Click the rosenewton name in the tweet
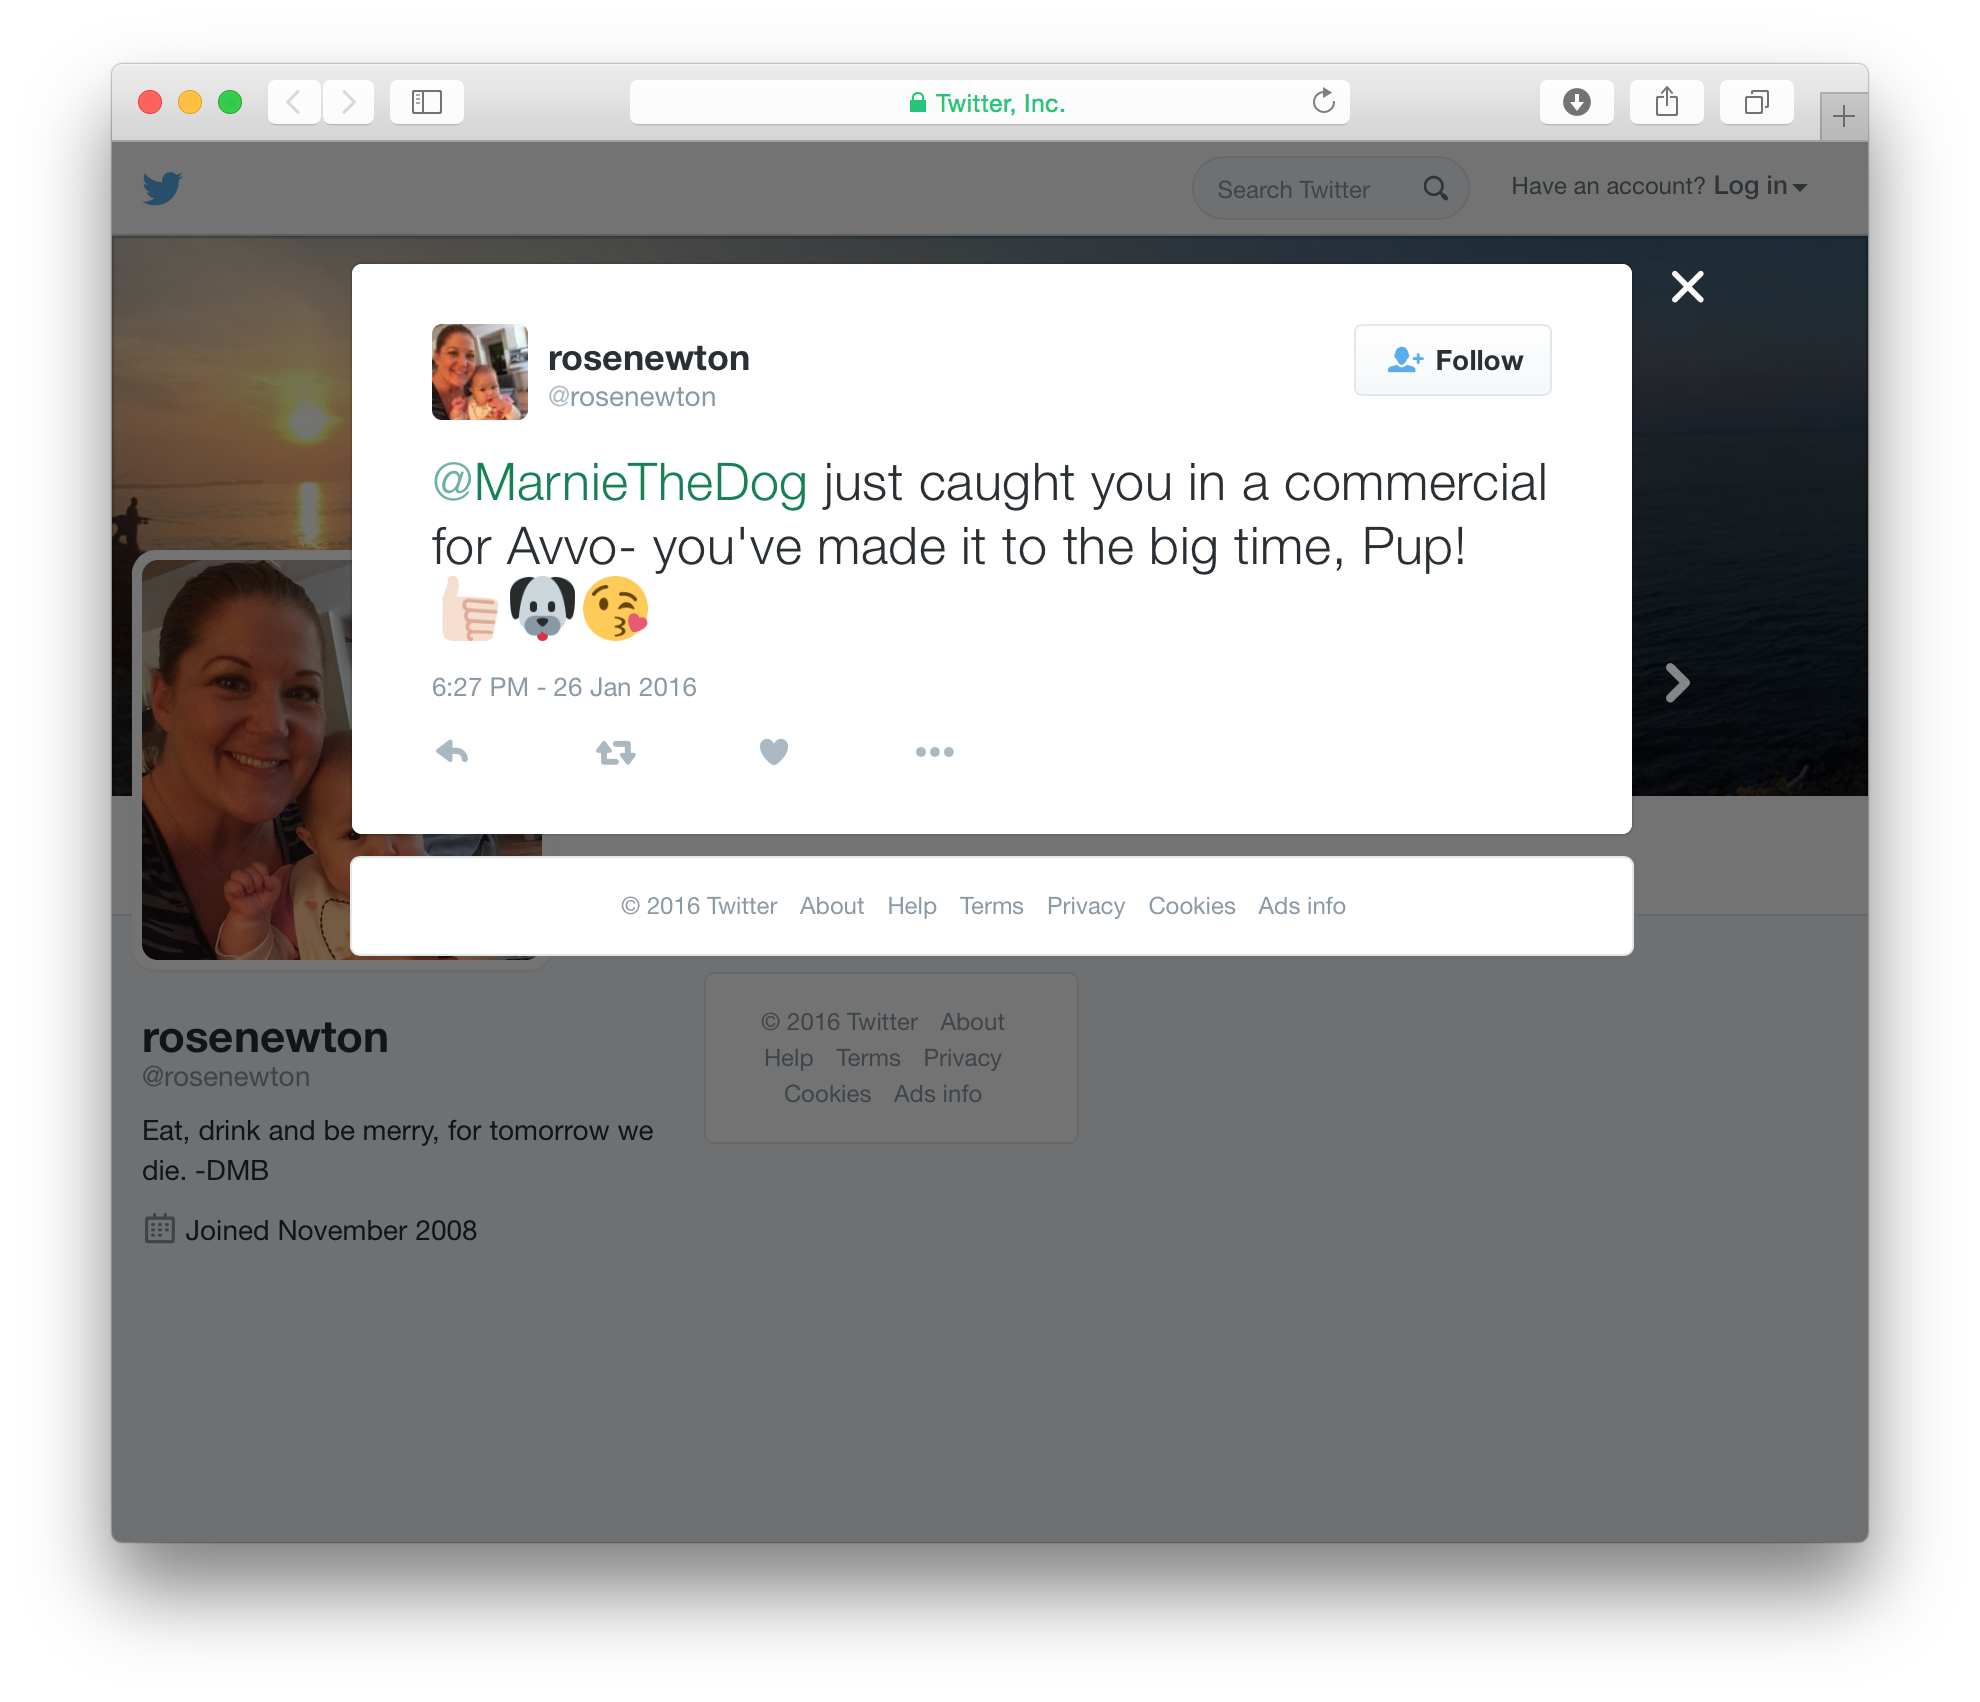This screenshot has width=1980, height=1702. pyautogui.click(x=649, y=358)
